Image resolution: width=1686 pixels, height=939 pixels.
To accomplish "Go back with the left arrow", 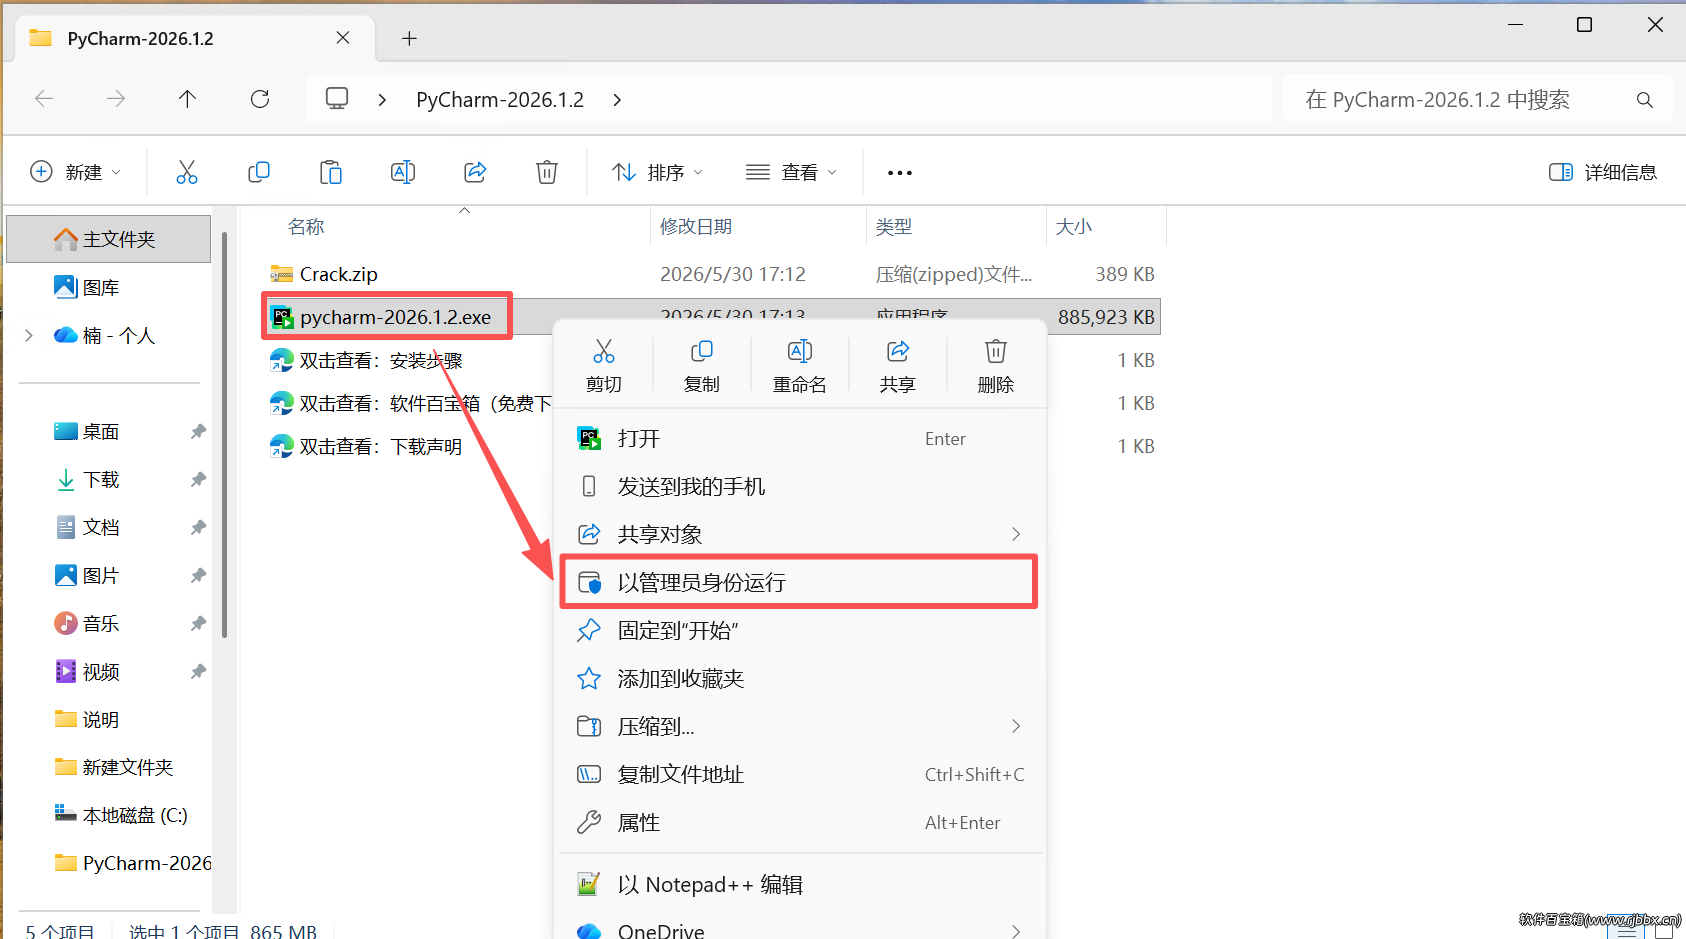I will (x=44, y=99).
